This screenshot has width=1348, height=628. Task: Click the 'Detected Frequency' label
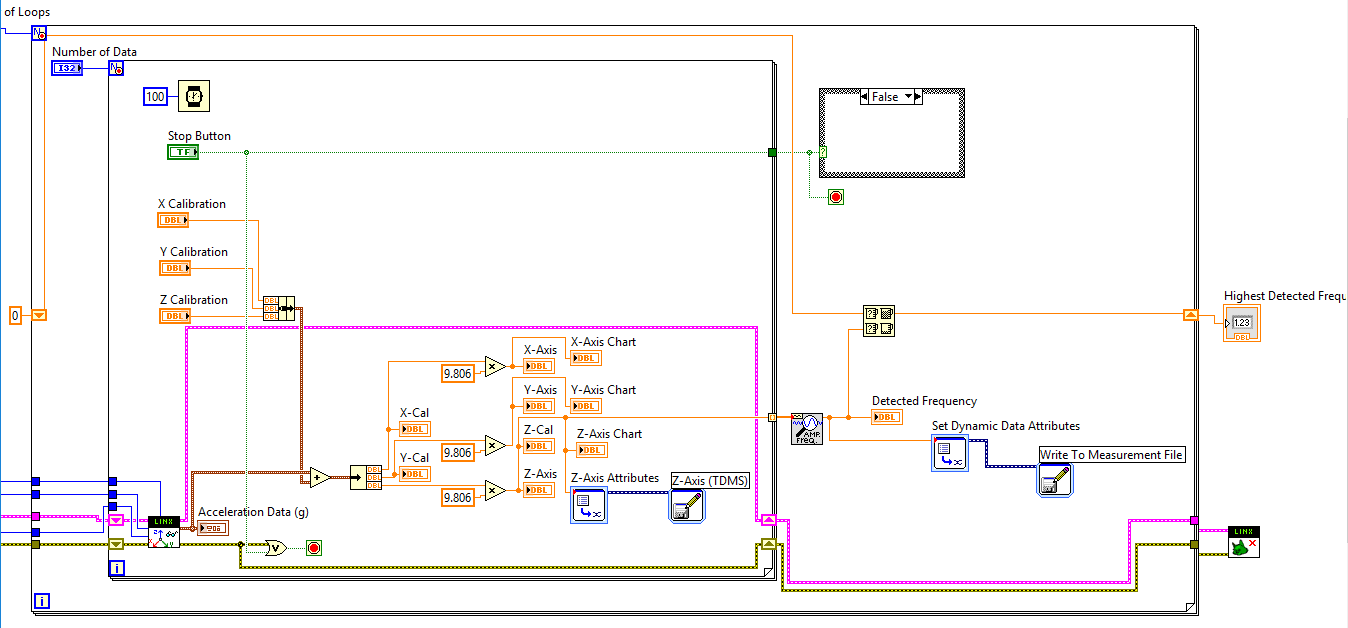point(924,401)
